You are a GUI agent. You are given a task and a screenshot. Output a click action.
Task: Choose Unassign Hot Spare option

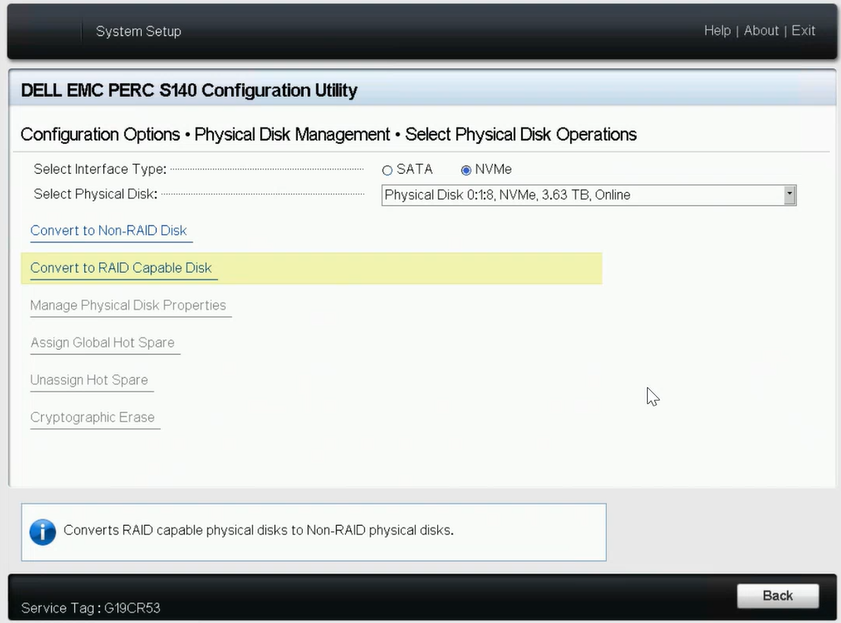(x=89, y=380)
